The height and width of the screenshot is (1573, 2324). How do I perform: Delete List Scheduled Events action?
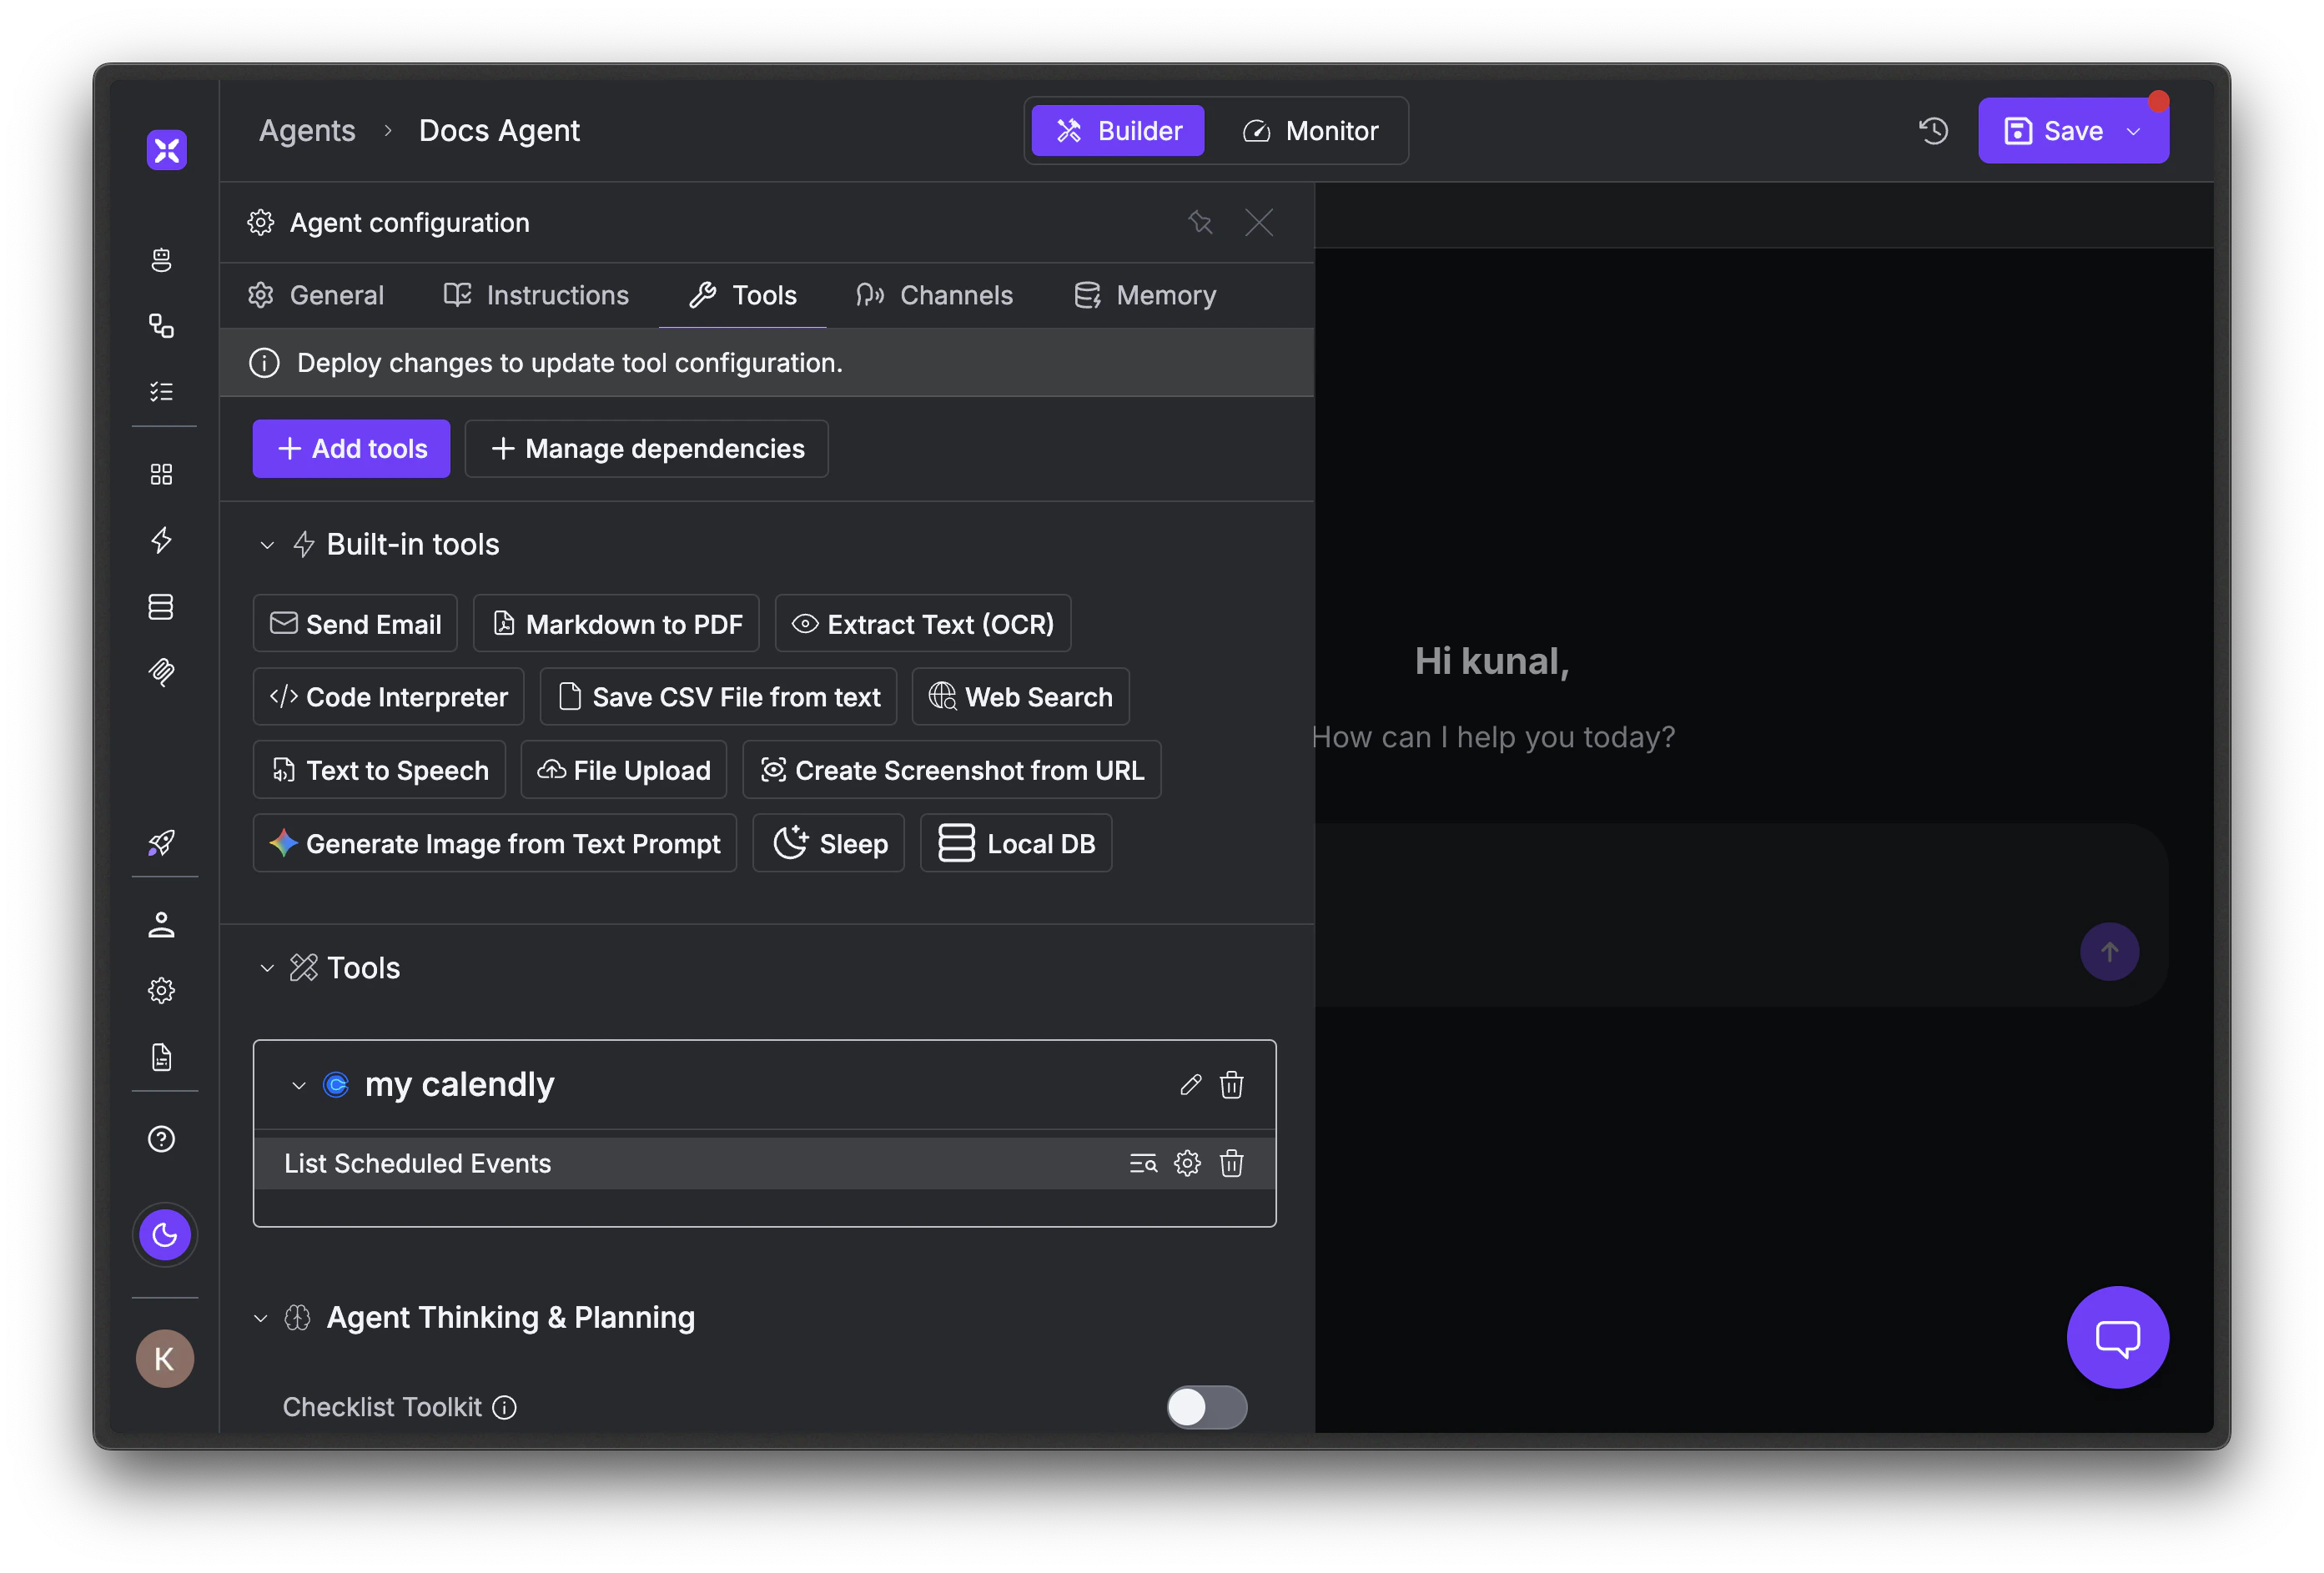click(1232, 1163)
